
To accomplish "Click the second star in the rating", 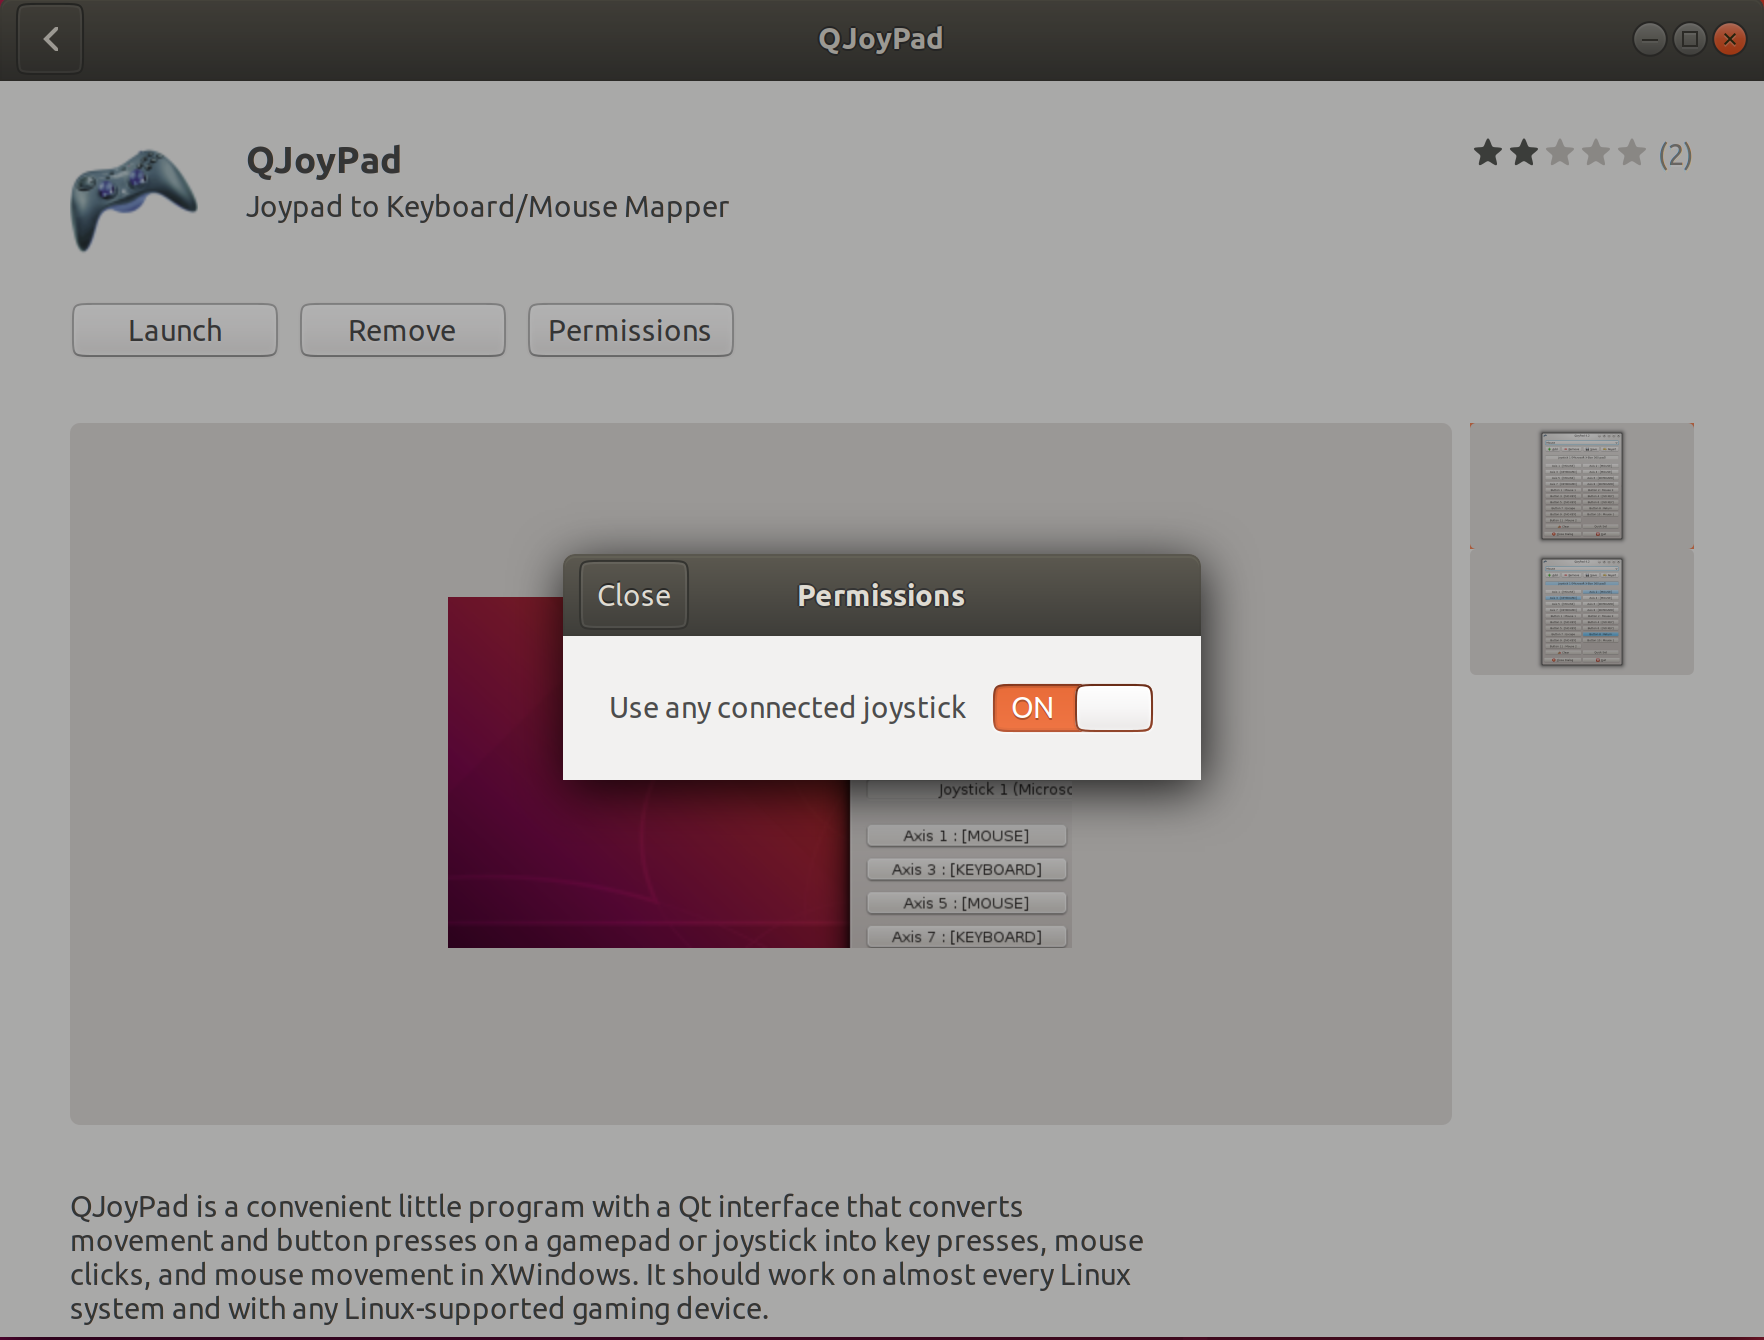I will pos(1523,153).
